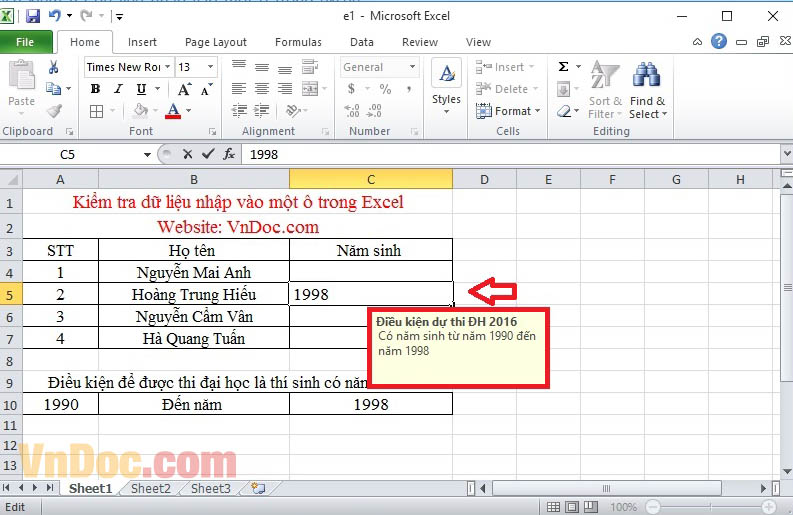793x515 pixels.
Task: Apply the comma style
Action: (x=408, y=90)
